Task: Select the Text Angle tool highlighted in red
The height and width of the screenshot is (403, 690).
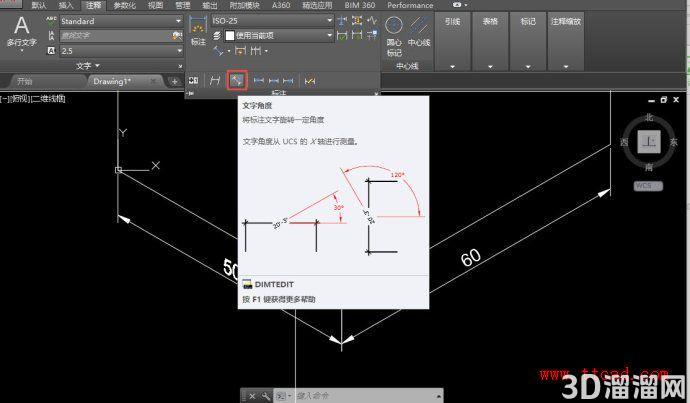Action: pyautogui.click(x=237, y=81)
